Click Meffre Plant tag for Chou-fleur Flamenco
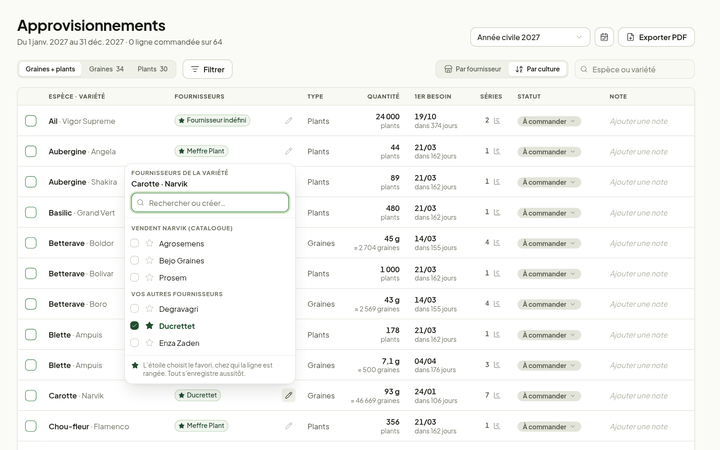 201,426
